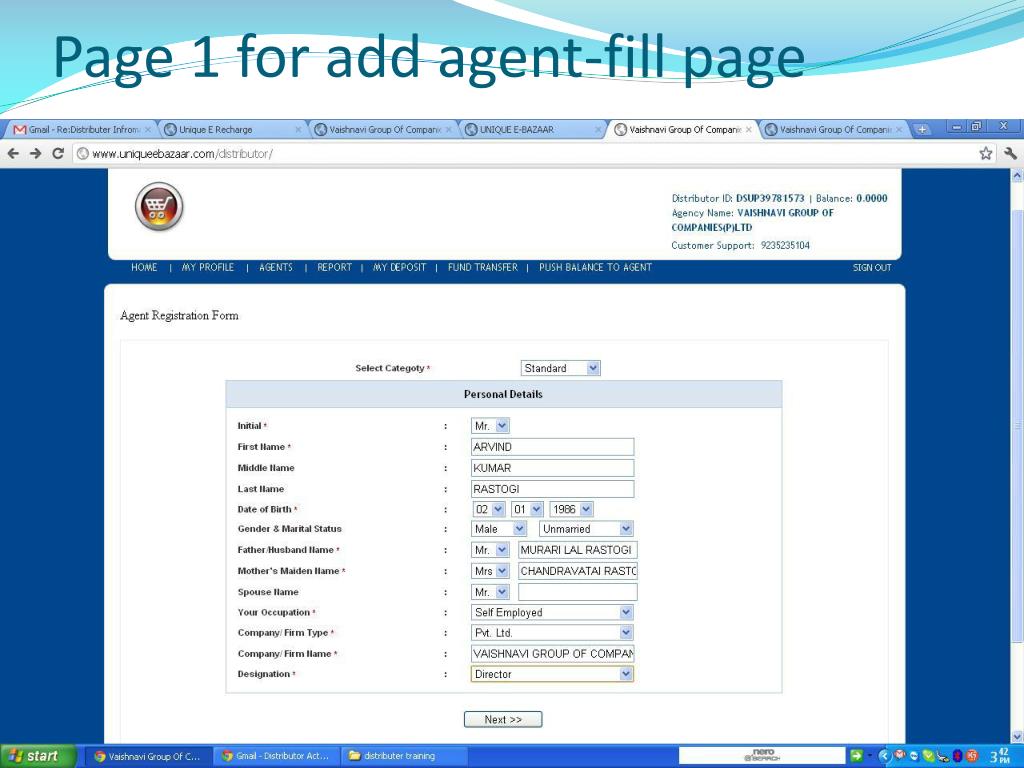This screenshot has width=1024, height=768.
Task: Close the Gmail tab with its X
Action: (148, 129)
